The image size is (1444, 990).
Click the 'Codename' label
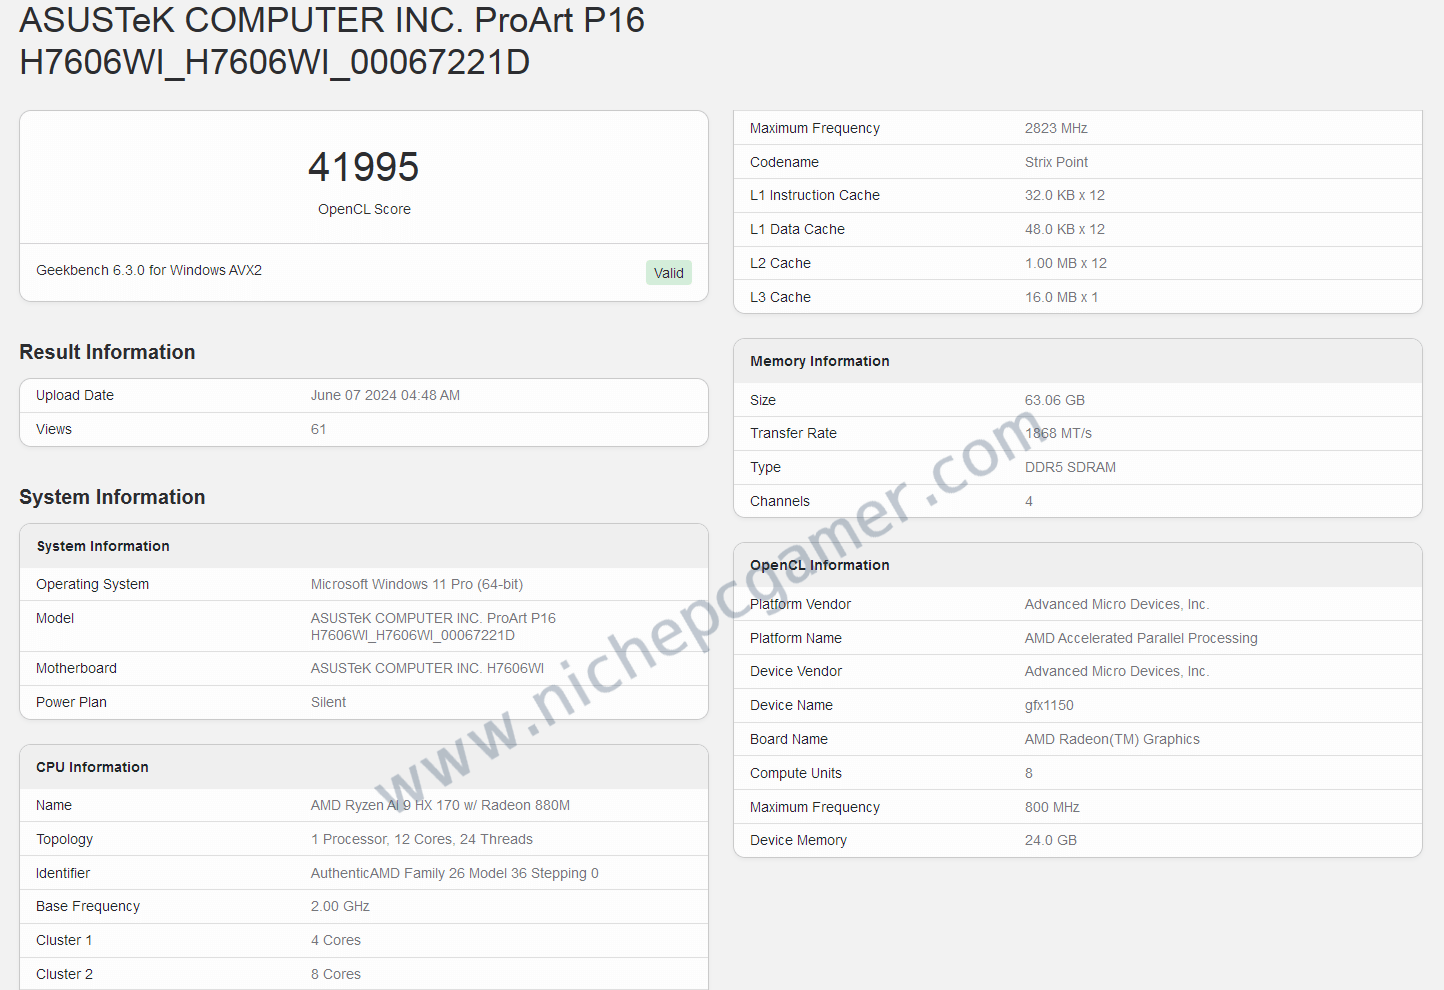784,162
